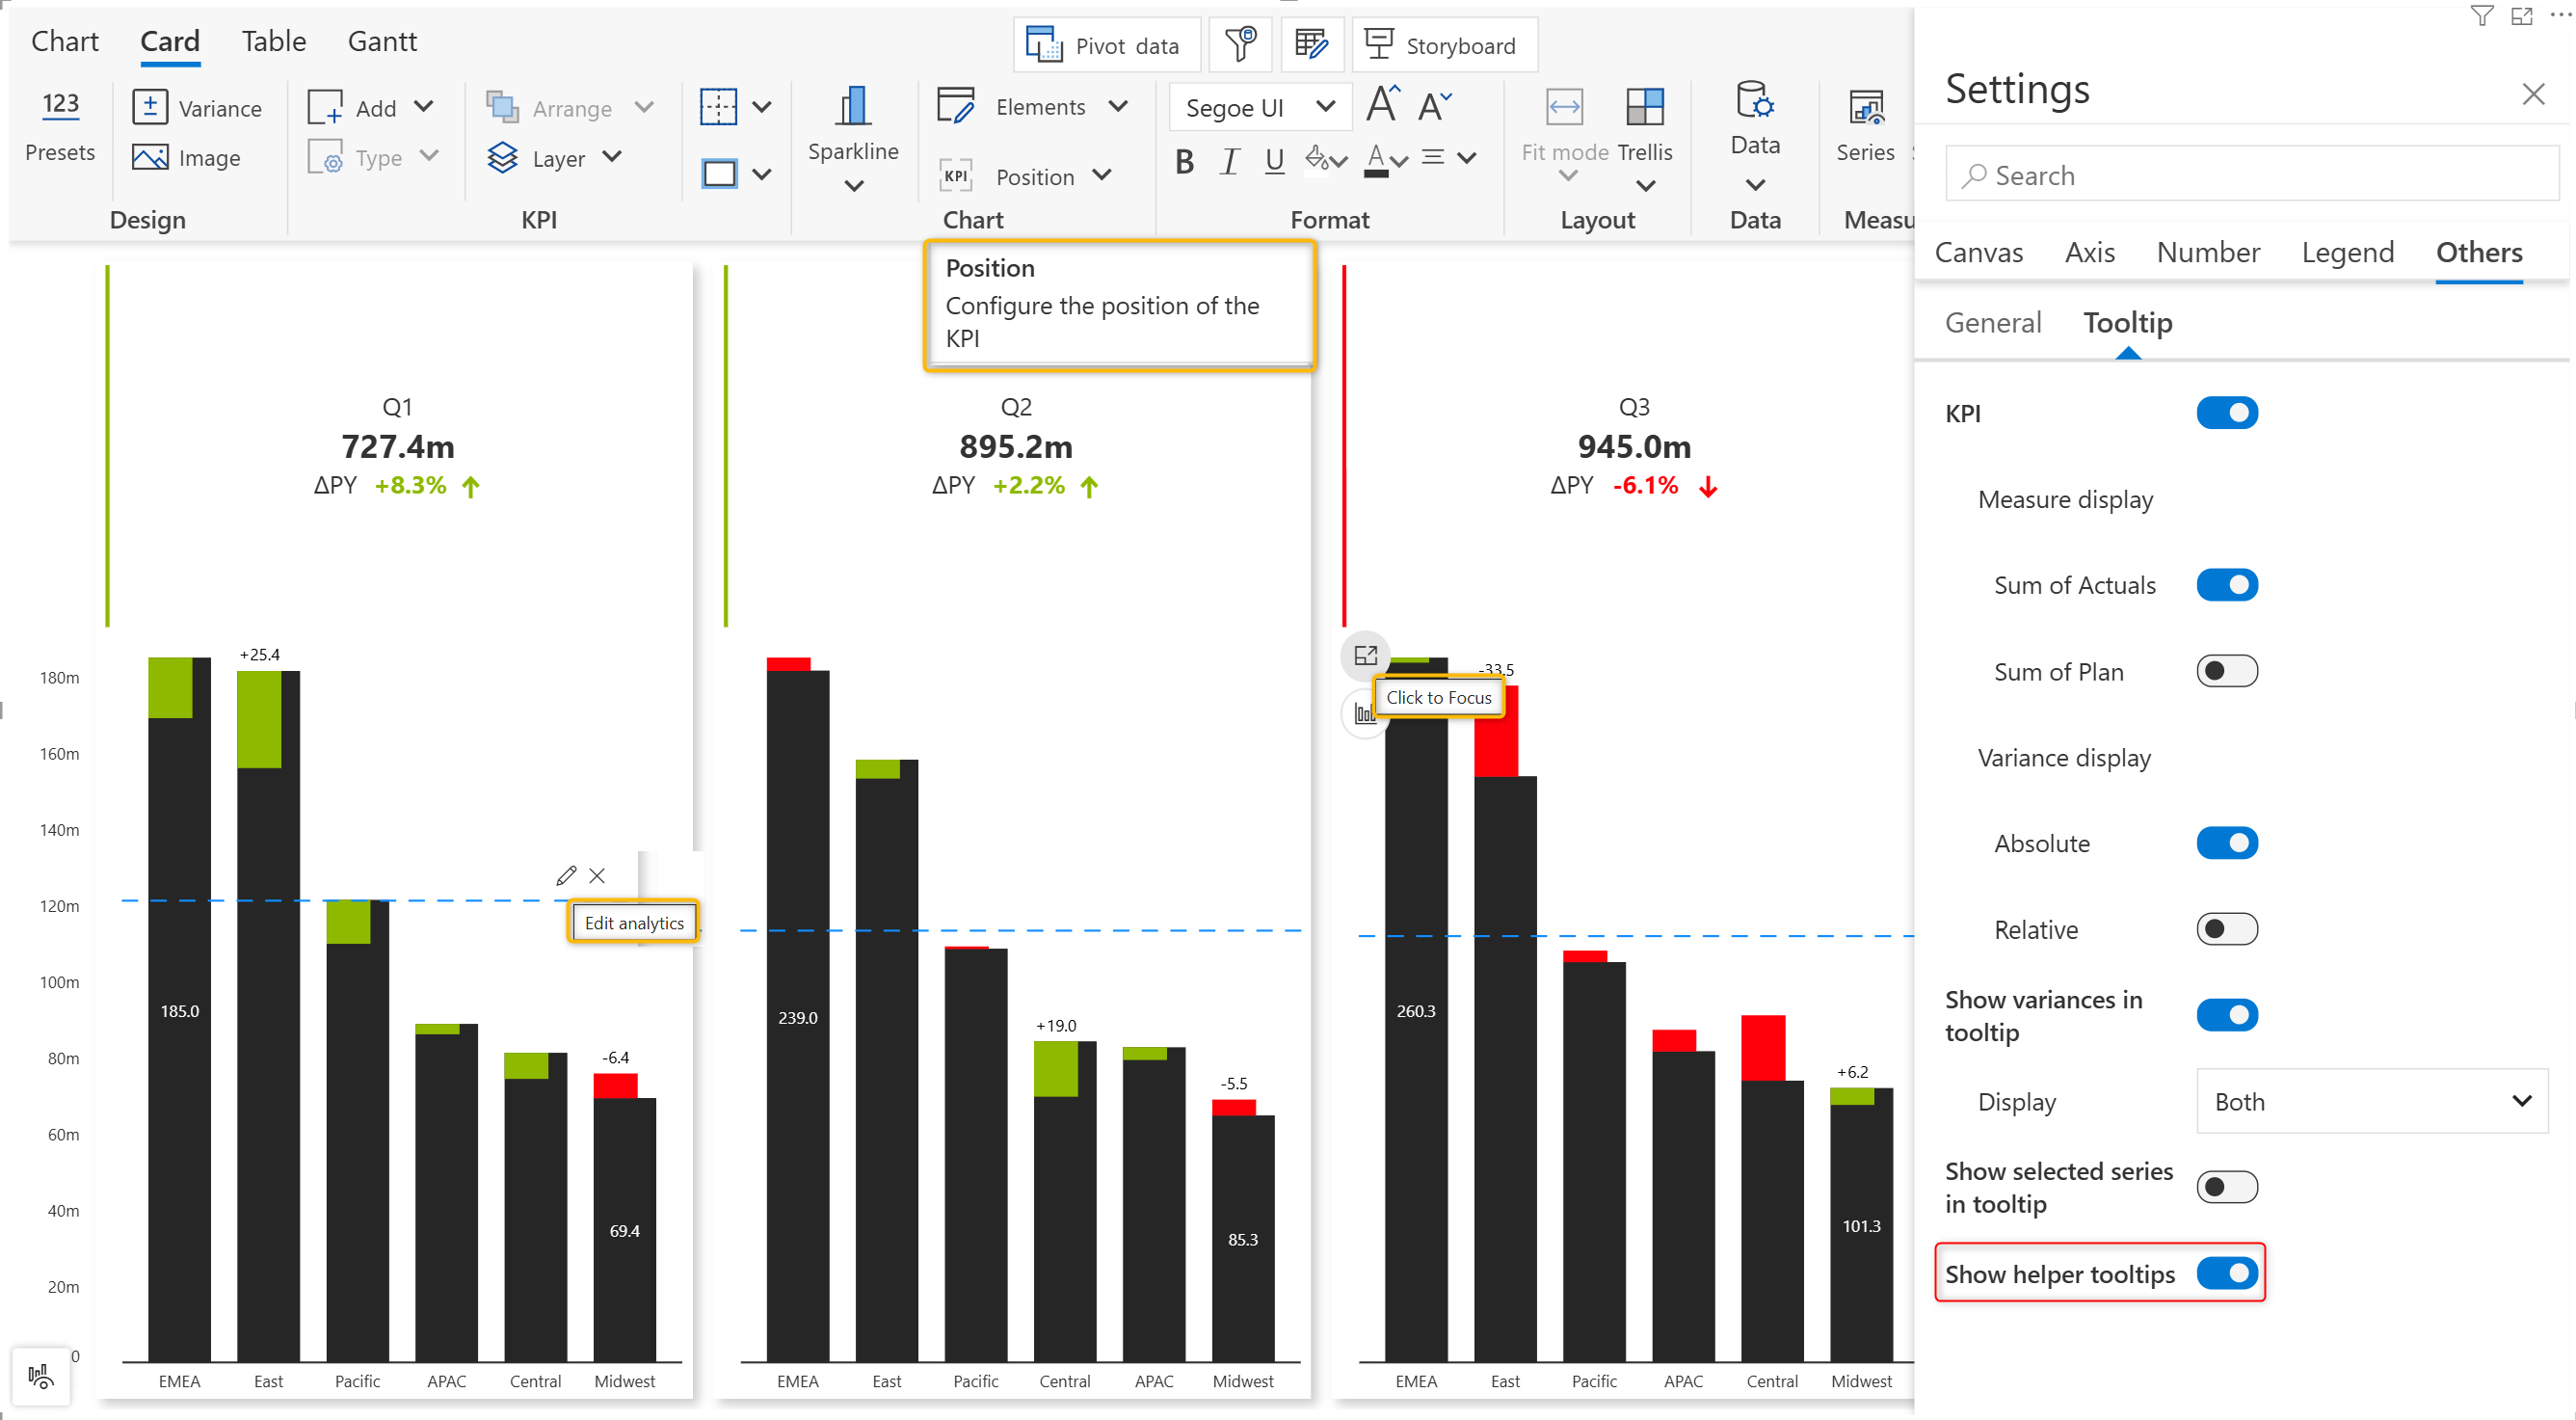The width and height of the screenshot is (2576, 1420).
Task: Open the Legend settings tab
Action: pos(2347,252)
